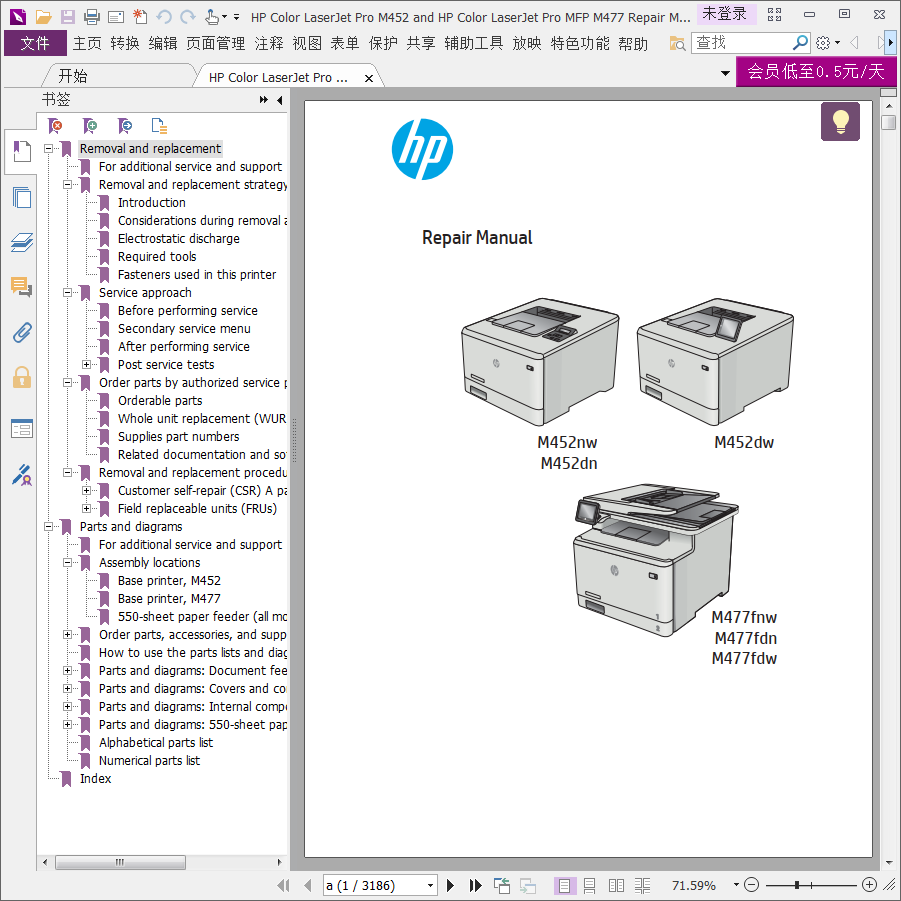Switch to continuous facing view mode
The width and height of the screenshot is (901, 901).
click(642, 885)
